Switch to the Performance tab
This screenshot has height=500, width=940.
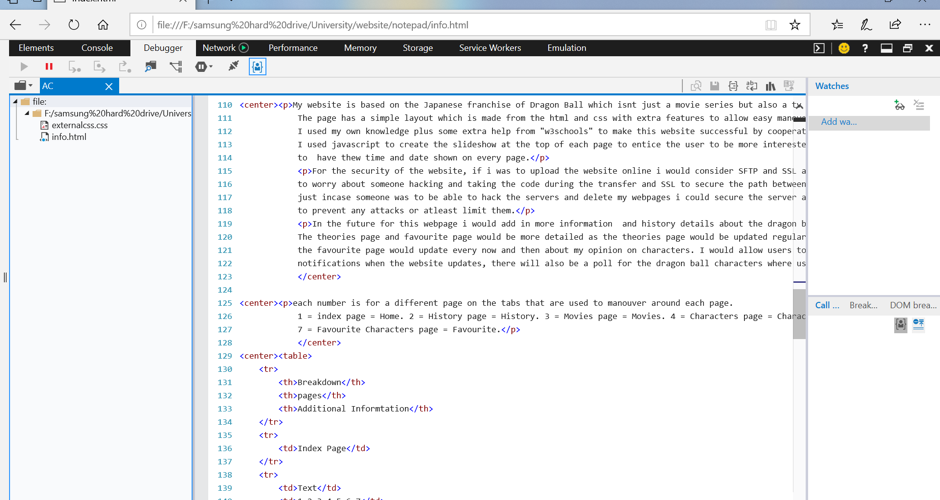click(x=293, y=48)
